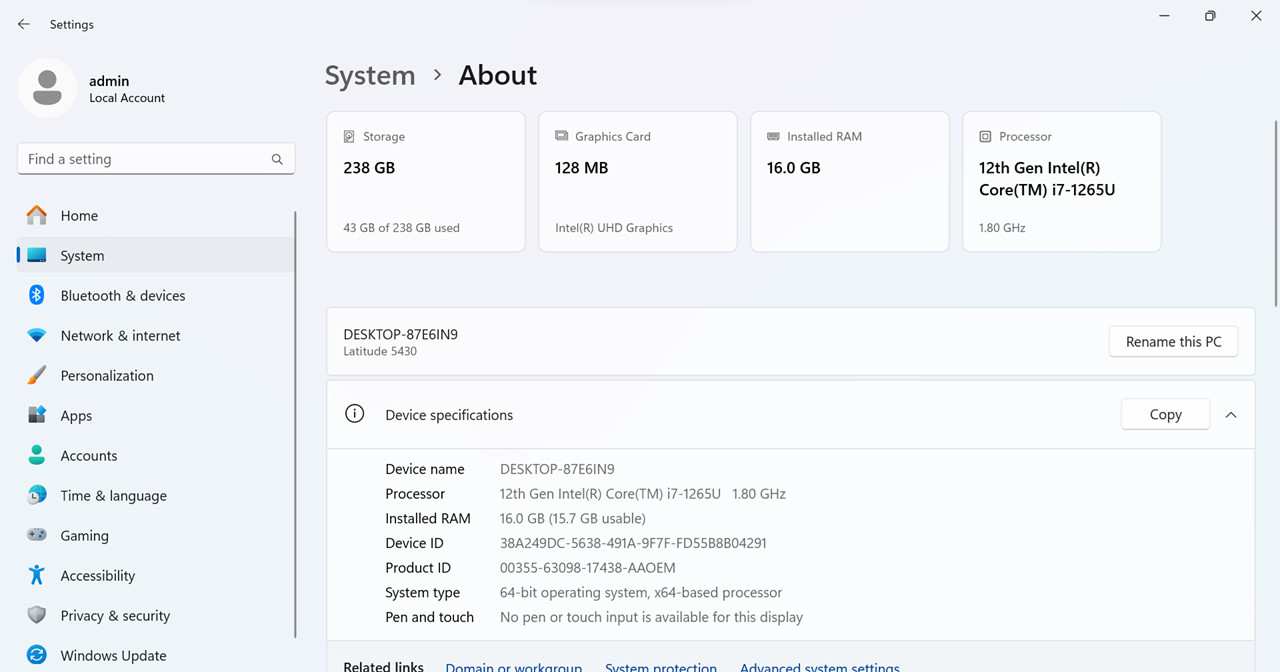The image size is (1280, 672).
Task: Click the Latitude 5430 model text
Action: tap(380, 351)
